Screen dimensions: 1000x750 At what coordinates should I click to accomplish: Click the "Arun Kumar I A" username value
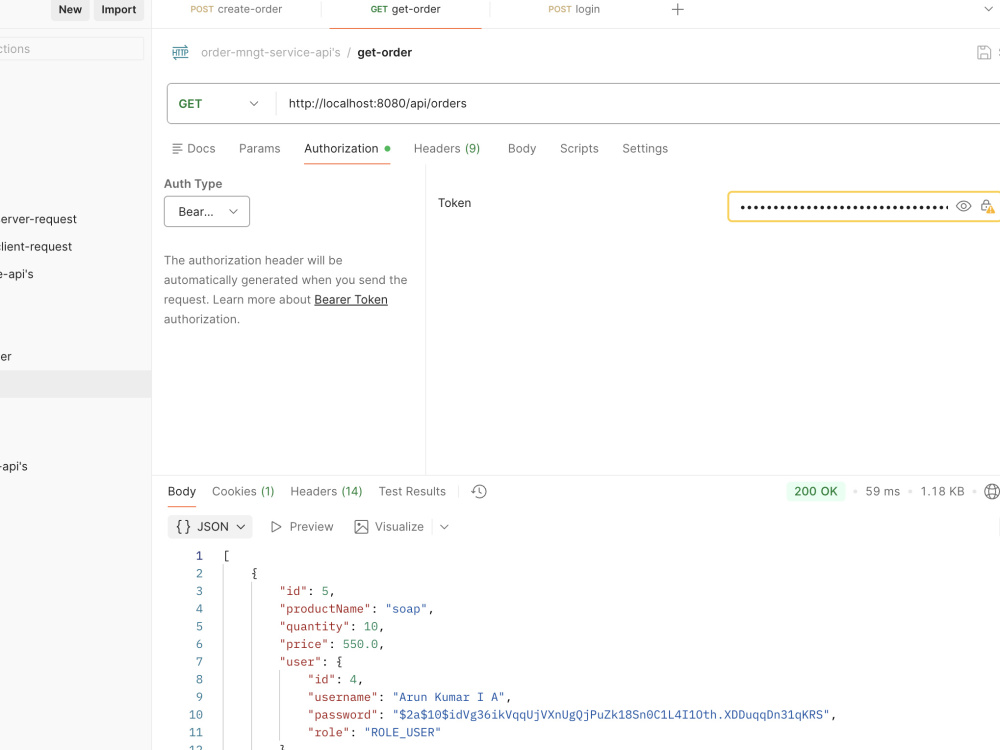[448, 697]
